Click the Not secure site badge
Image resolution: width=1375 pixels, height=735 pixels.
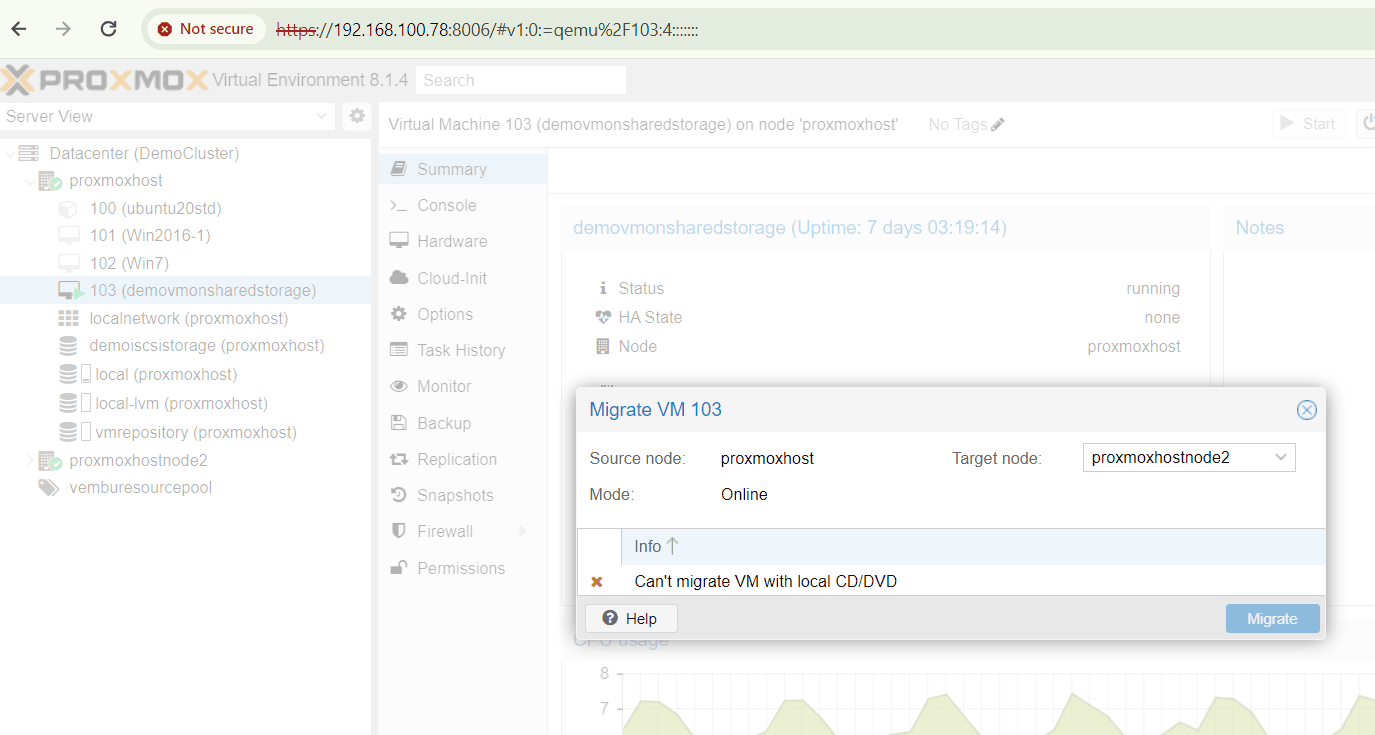pos(206,29)
